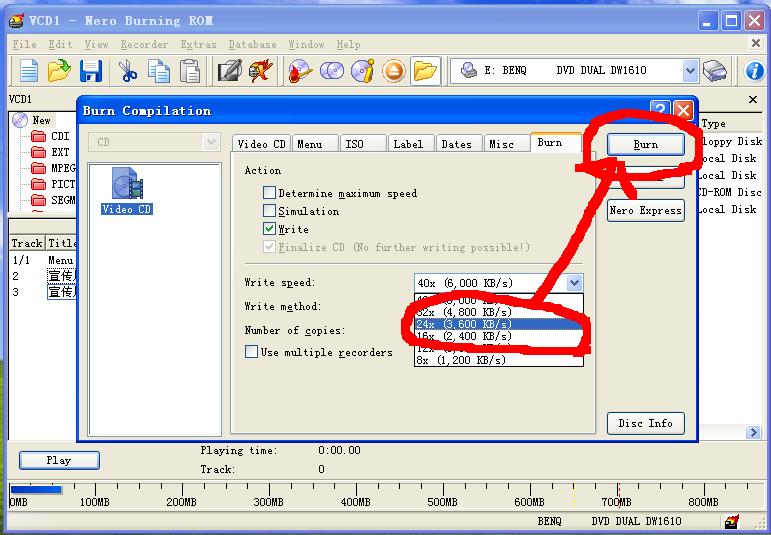Screen dimensions: 771x535
Task: Click the Cut scissors icon
Action: [x=128, y=71]
